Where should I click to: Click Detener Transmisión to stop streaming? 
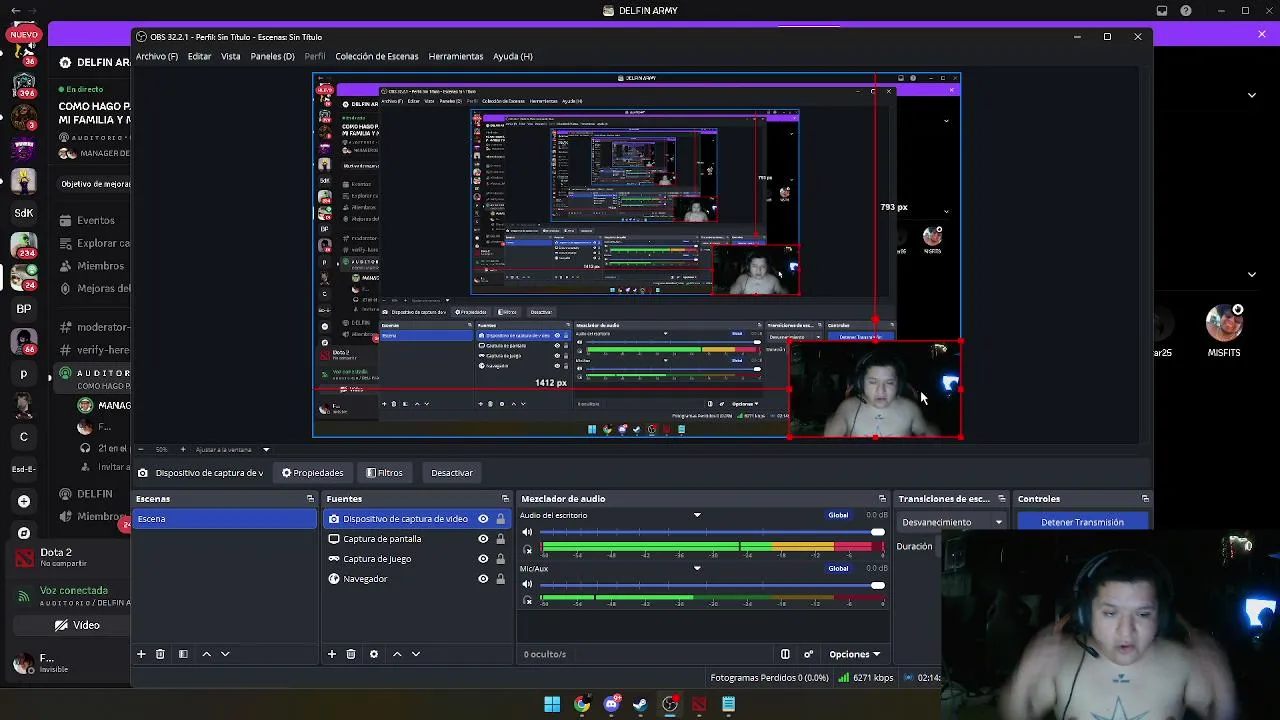(1082, 522)
